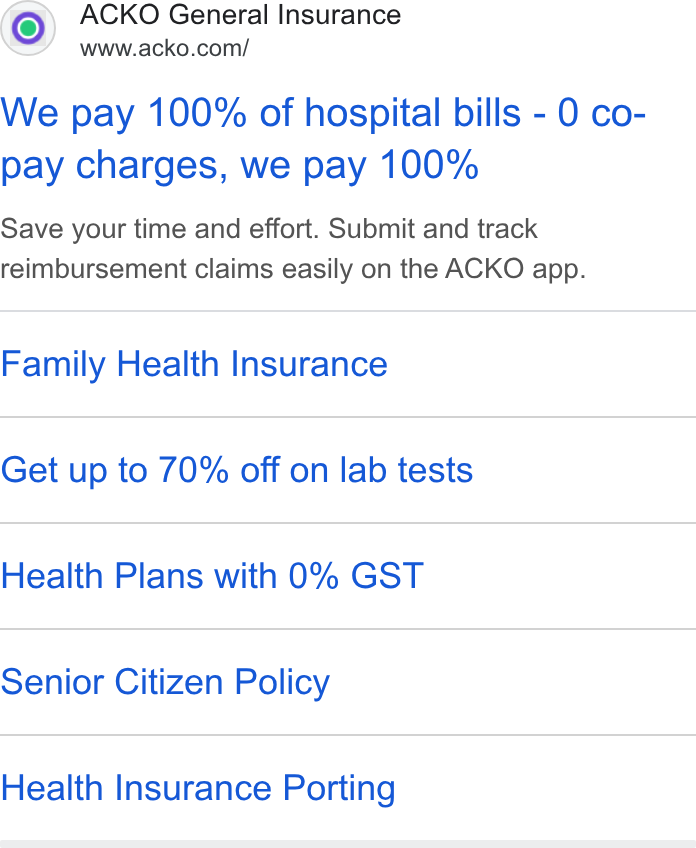Screen dimensions: 696x848
Task: Select 'Get up to 70% off on lab tests'
Action: [237, 470]
